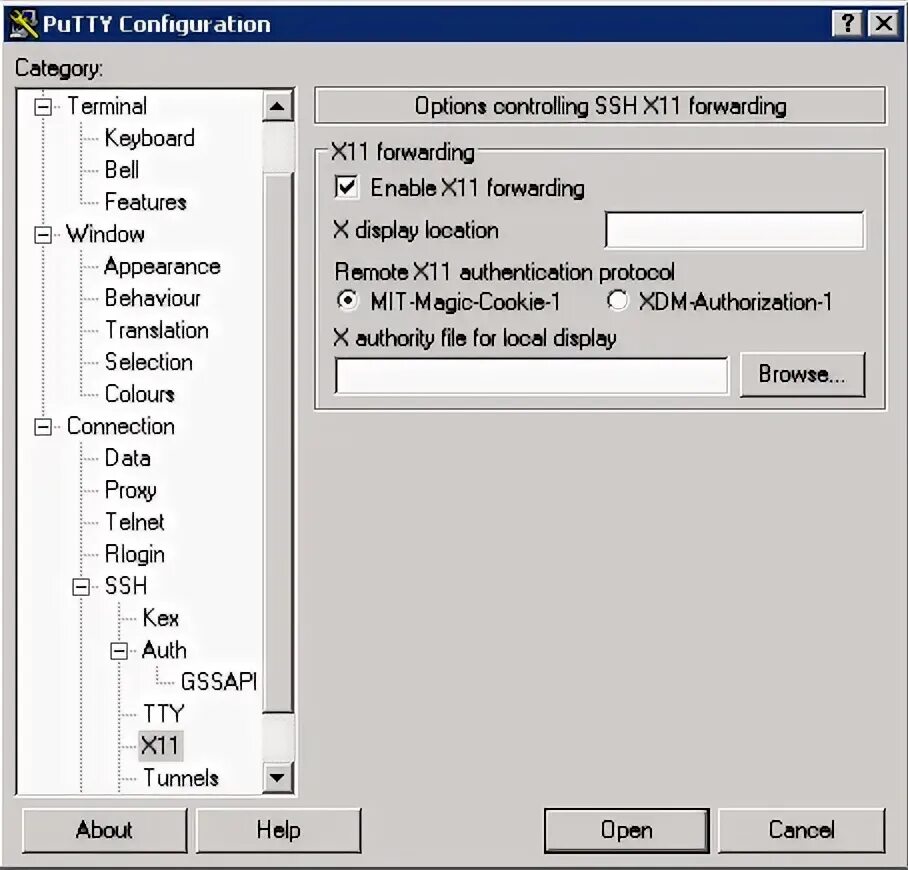Select the Selection category

pos(149,362)
